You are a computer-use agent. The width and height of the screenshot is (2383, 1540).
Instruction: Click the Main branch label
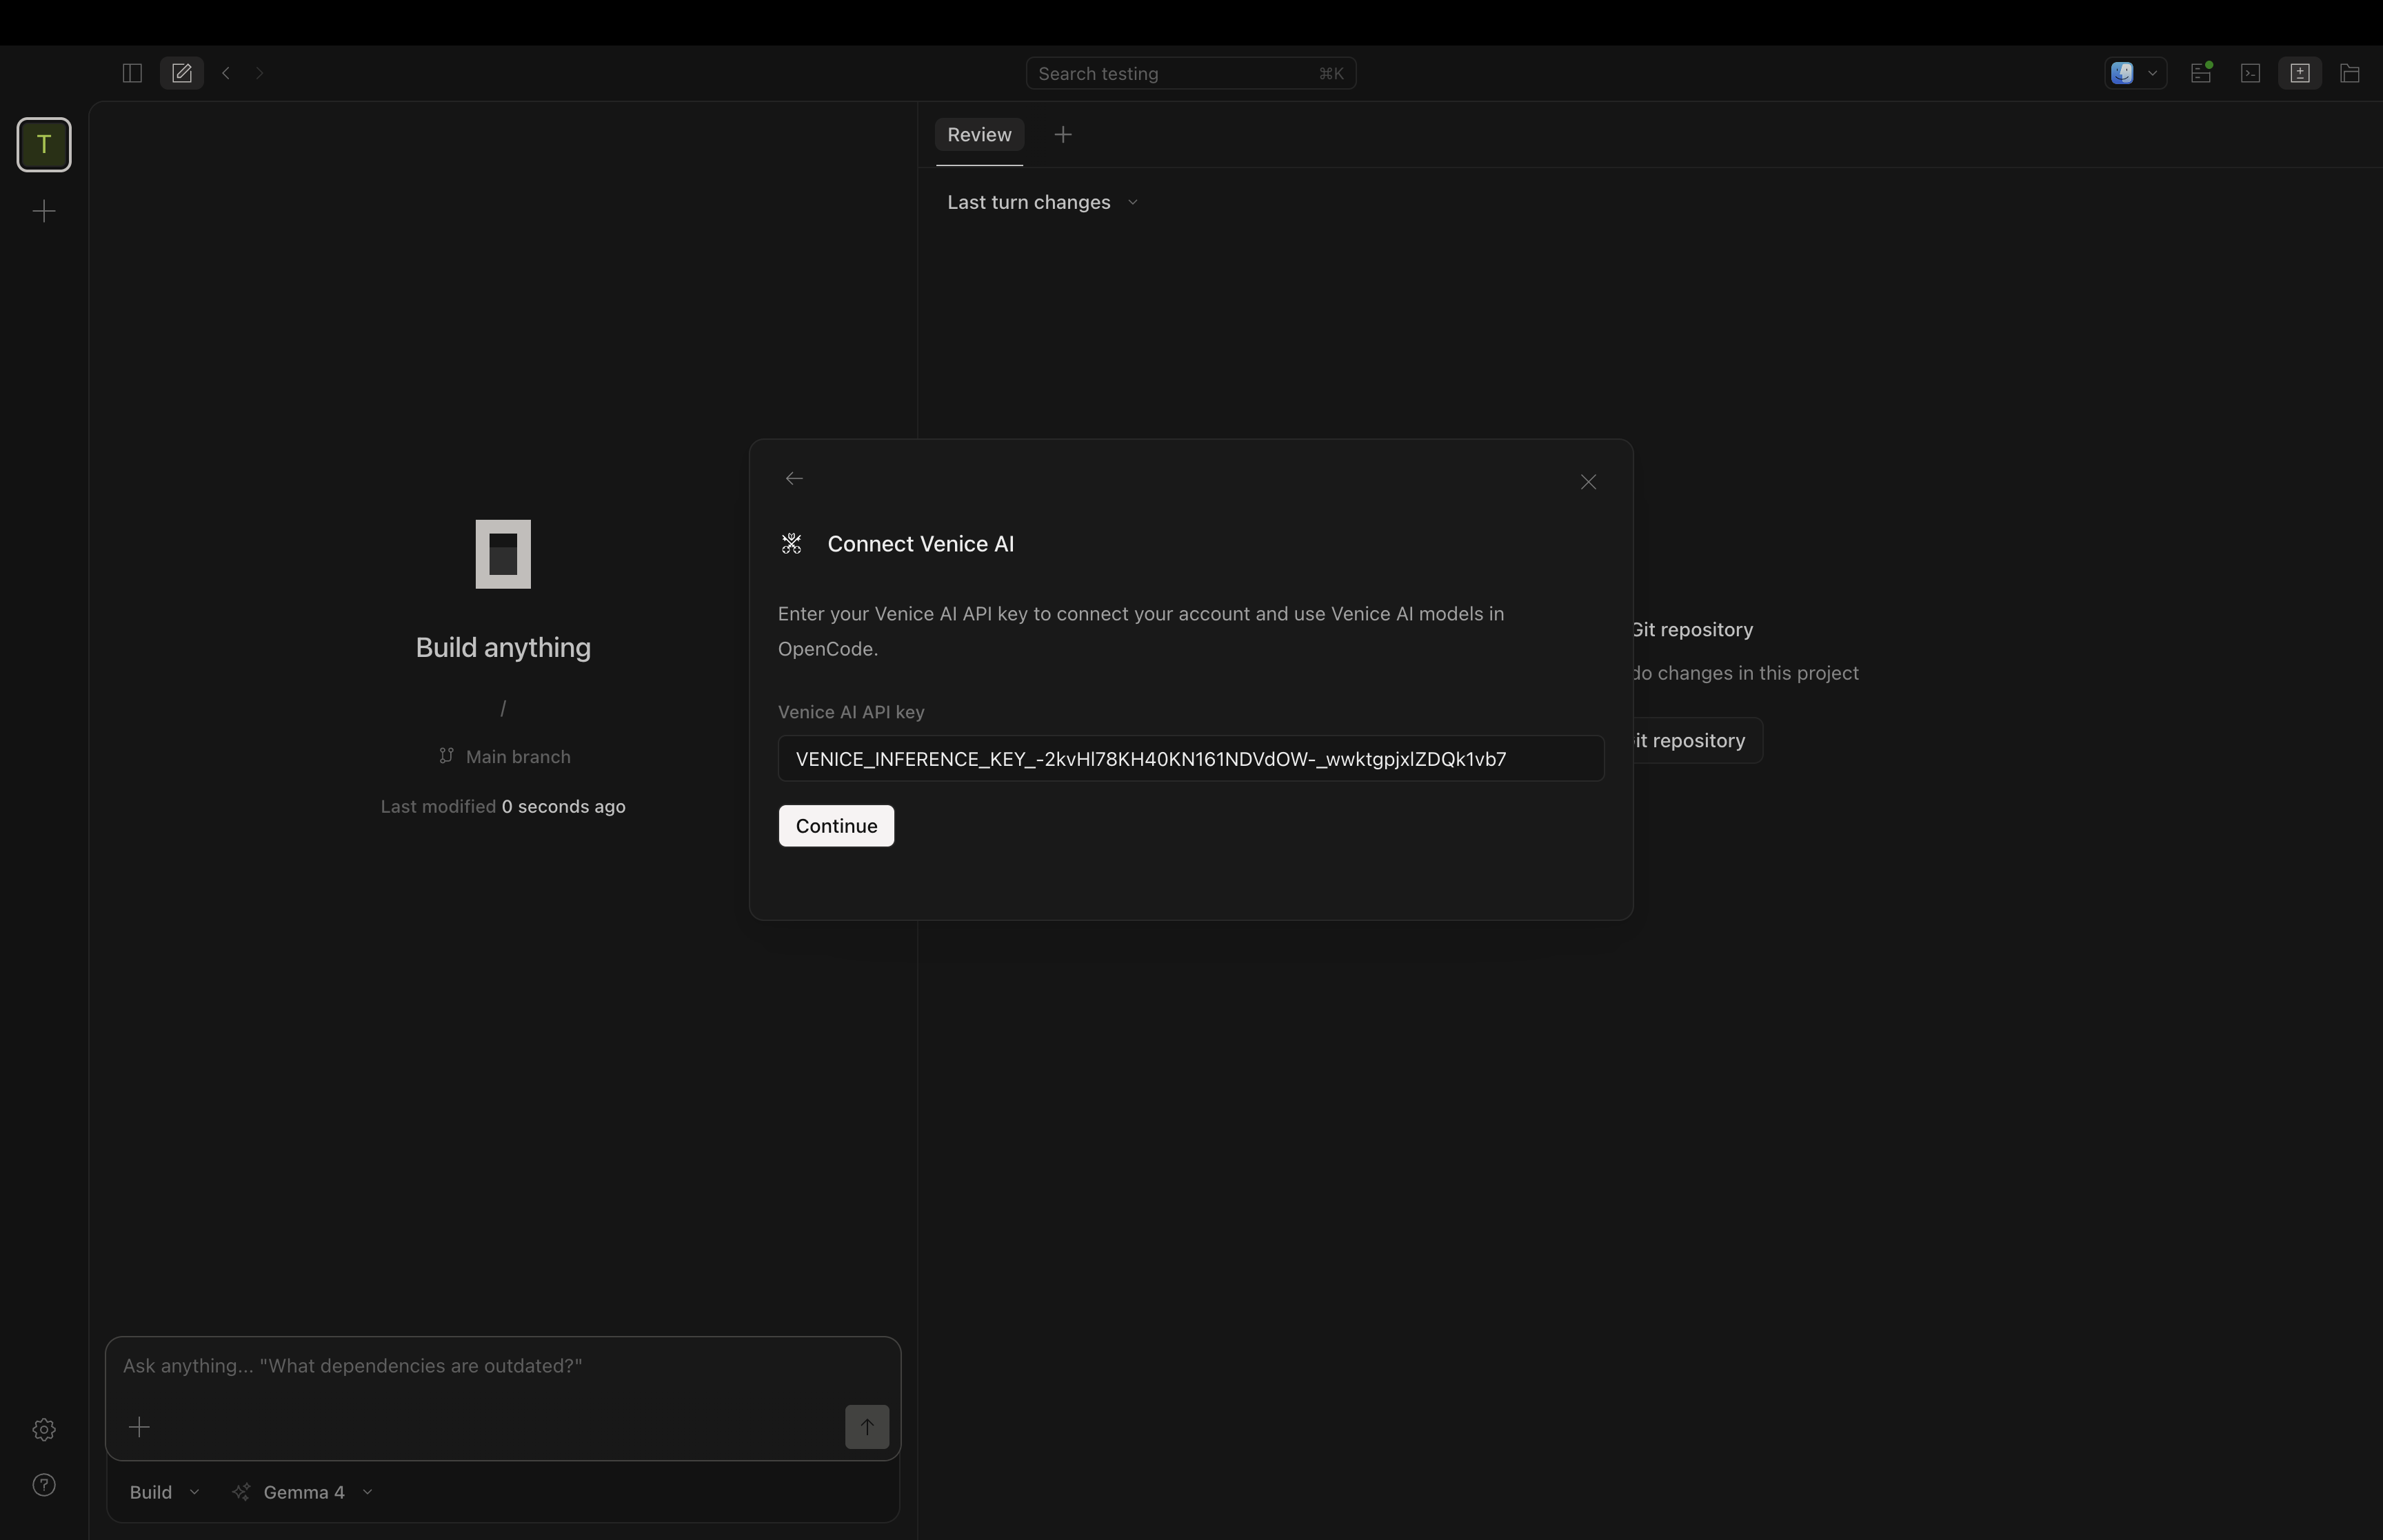pyautogui.click(x=518, y=757)
